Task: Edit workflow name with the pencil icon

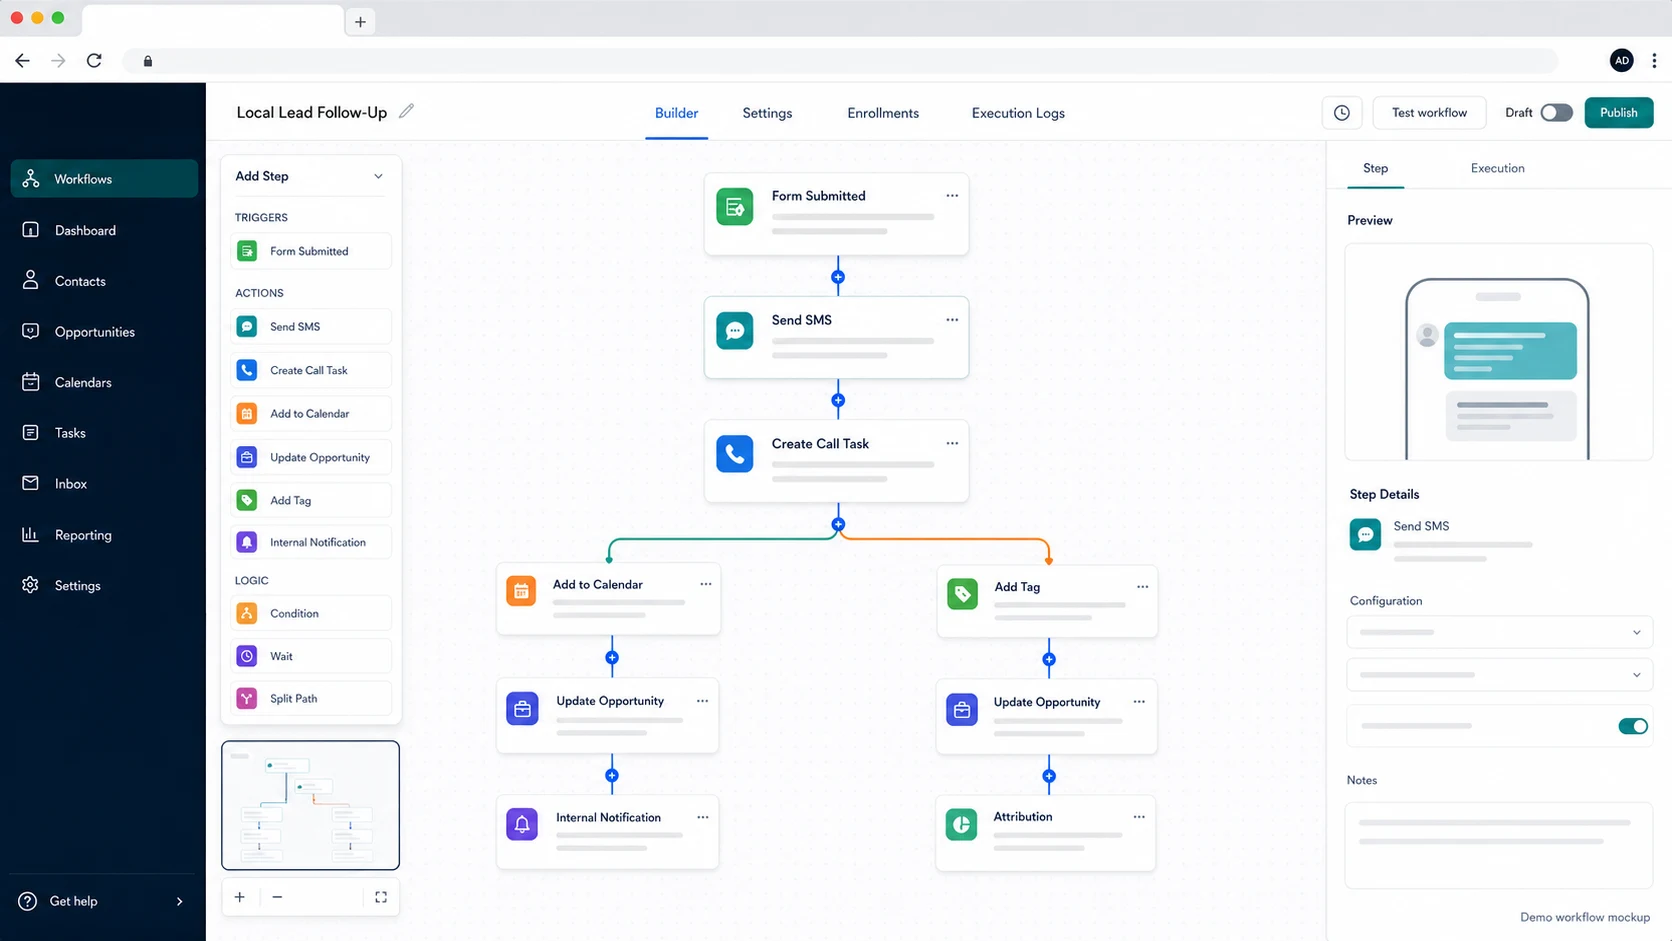Action: pos(406,111)
